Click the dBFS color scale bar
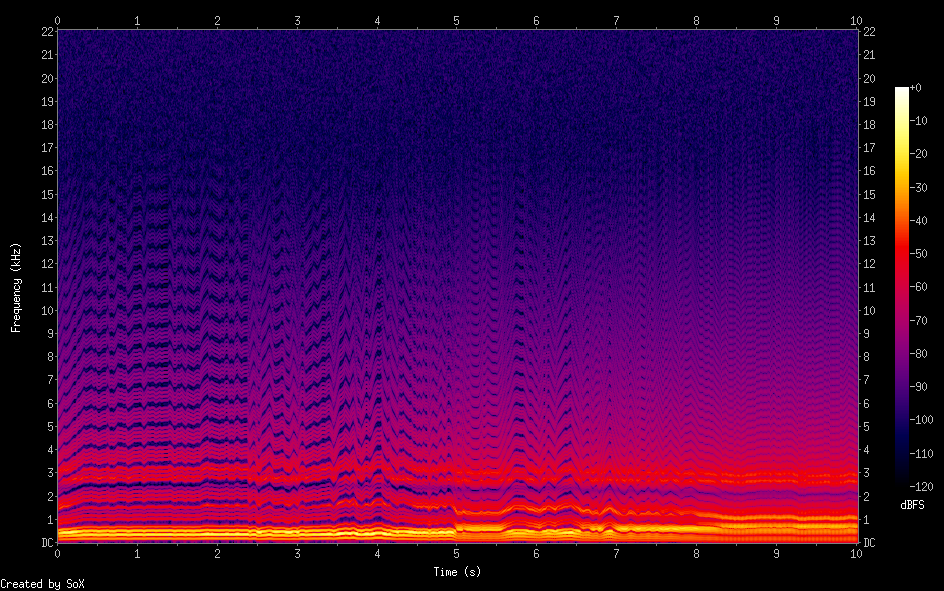 point(902,286)
